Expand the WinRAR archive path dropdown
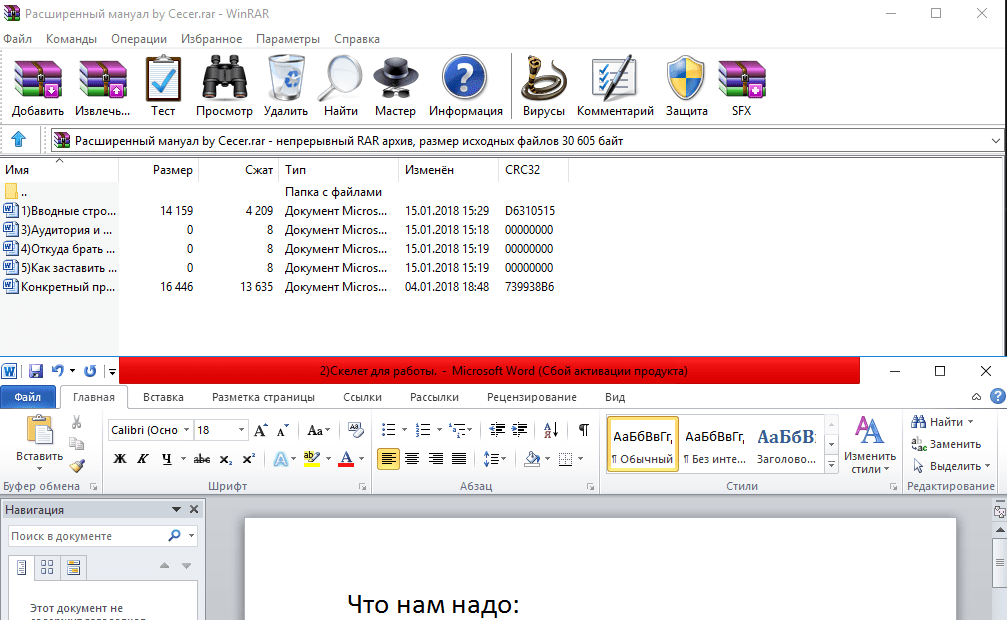 [994, 141]
